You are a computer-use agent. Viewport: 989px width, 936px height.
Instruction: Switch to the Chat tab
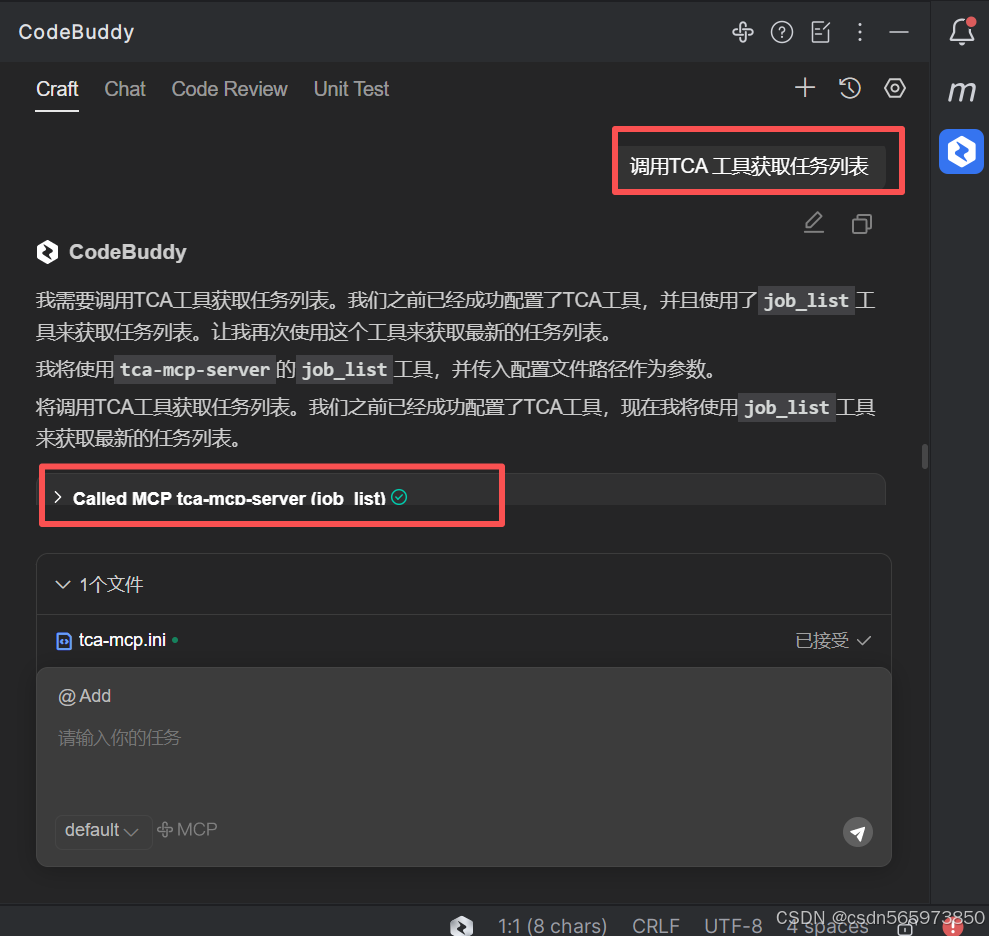[125, 89]
